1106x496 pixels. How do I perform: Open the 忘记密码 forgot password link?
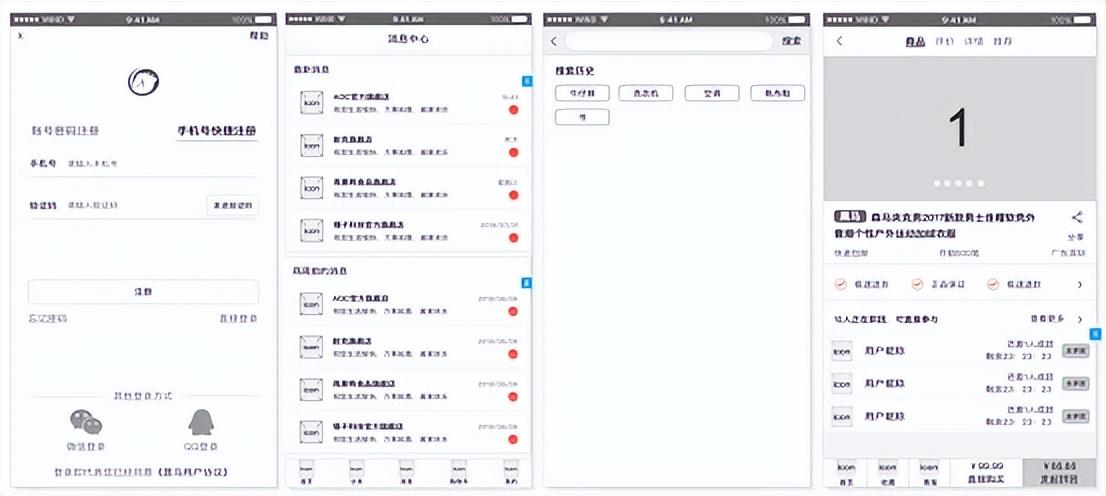click(x=48, y=319)
